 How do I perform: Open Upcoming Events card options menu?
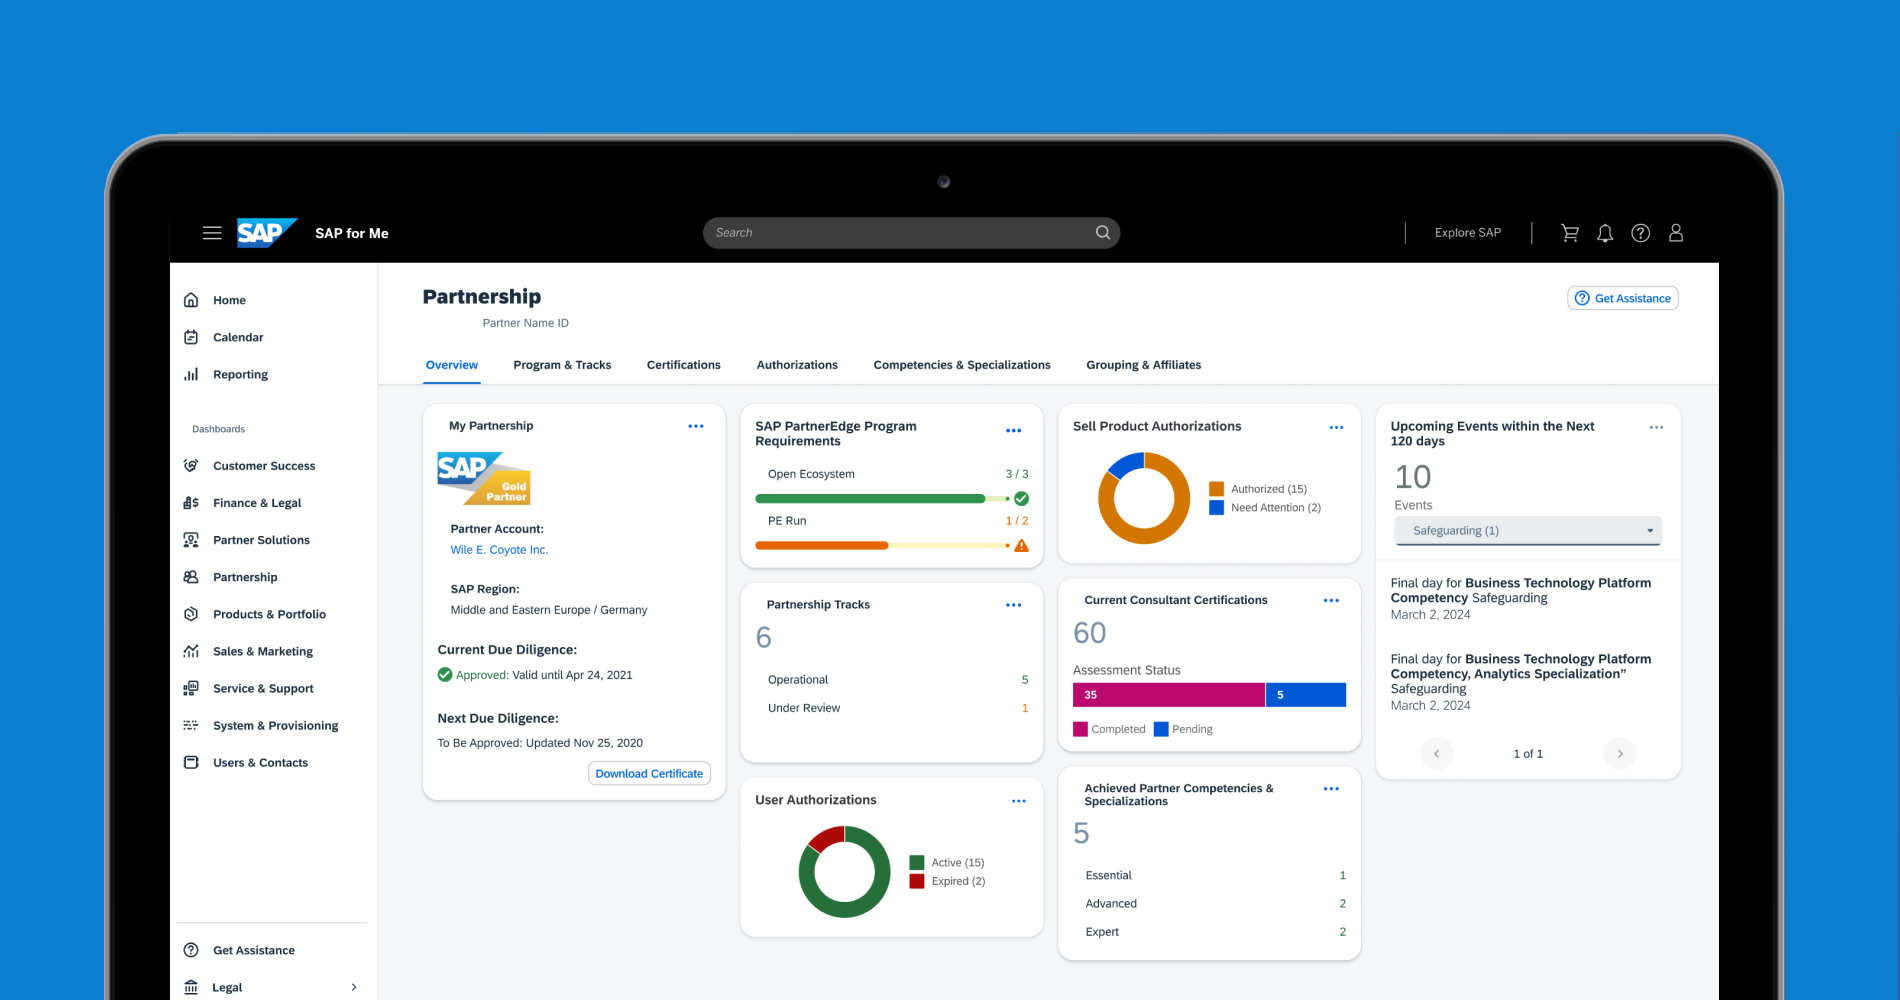coord(1656,427)
